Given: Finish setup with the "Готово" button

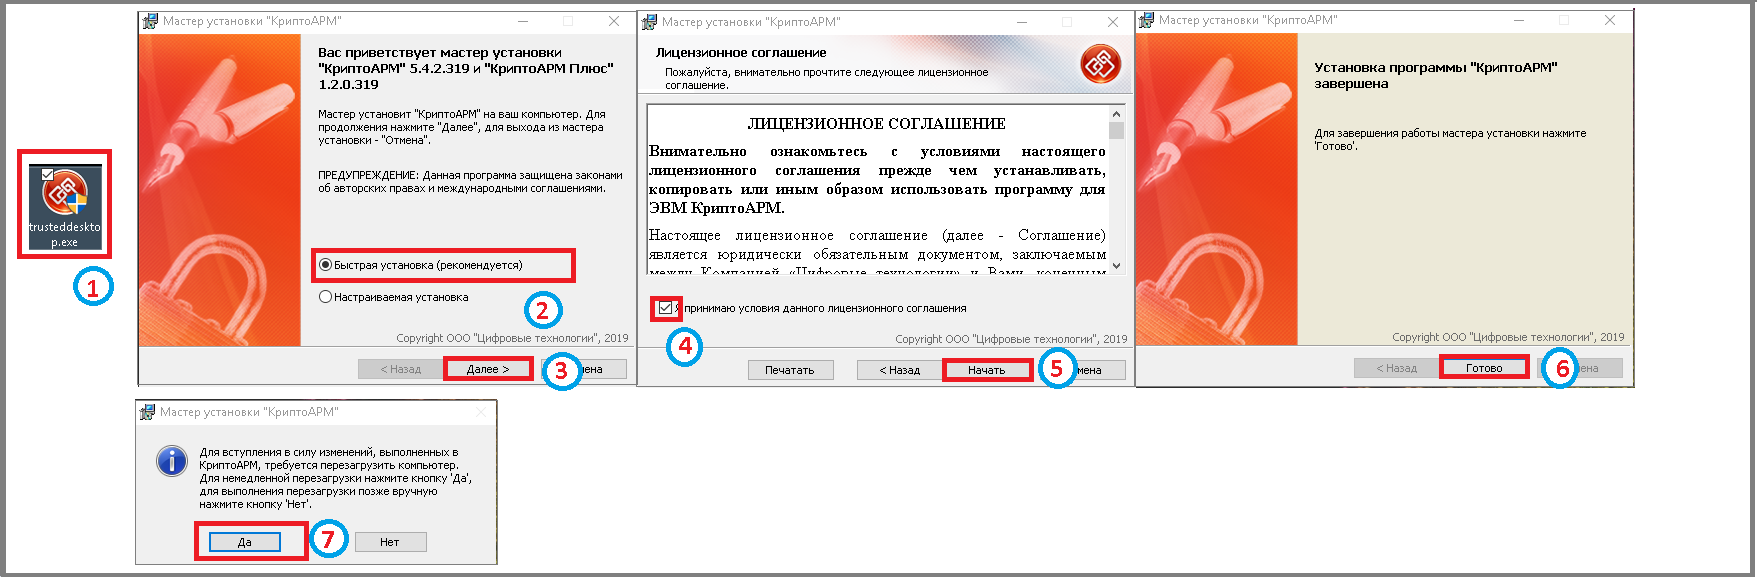Looking at the screenshot, I should [1484, 368].
